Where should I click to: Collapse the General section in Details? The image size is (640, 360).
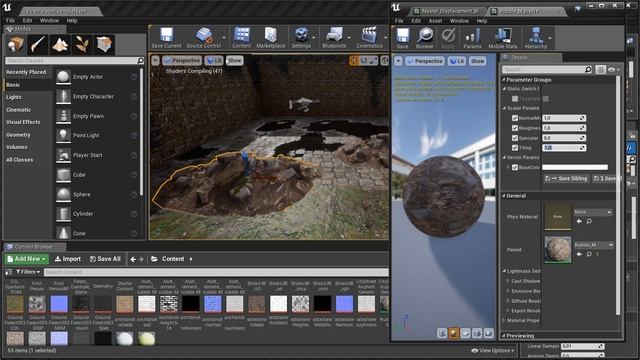504,196
